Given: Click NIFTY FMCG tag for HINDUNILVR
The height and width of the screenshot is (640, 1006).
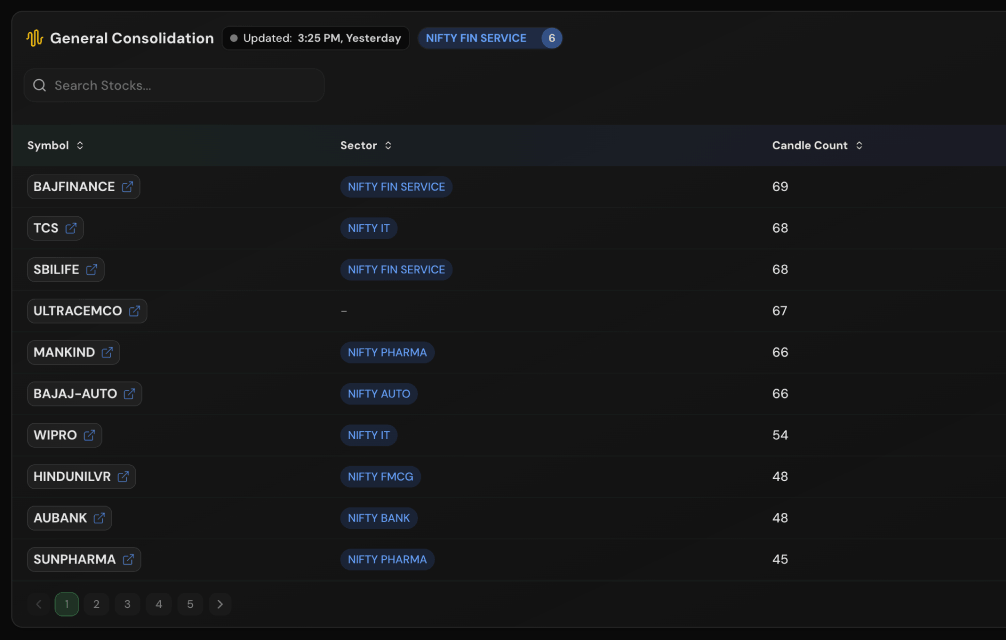Looking at the screenshot, I should (x=380, y=477).
